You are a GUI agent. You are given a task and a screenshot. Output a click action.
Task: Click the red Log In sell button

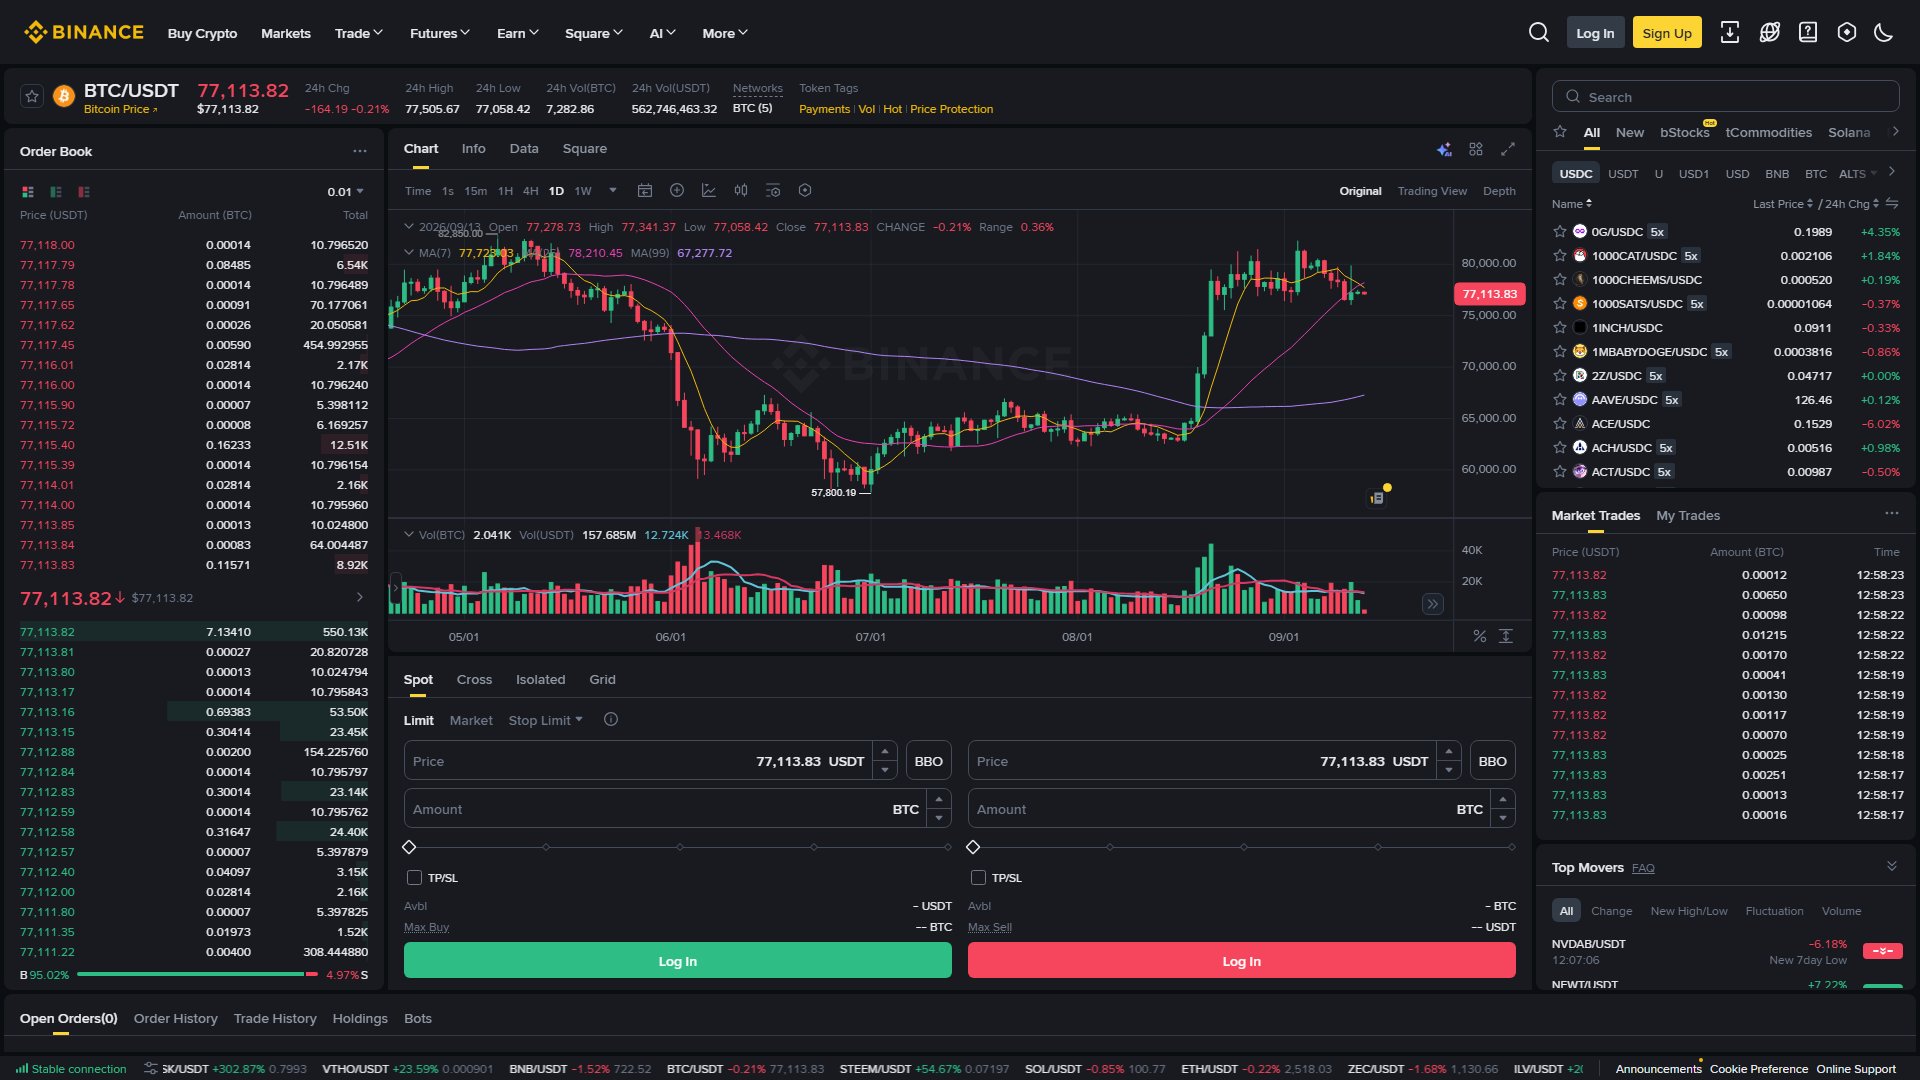1242,961
